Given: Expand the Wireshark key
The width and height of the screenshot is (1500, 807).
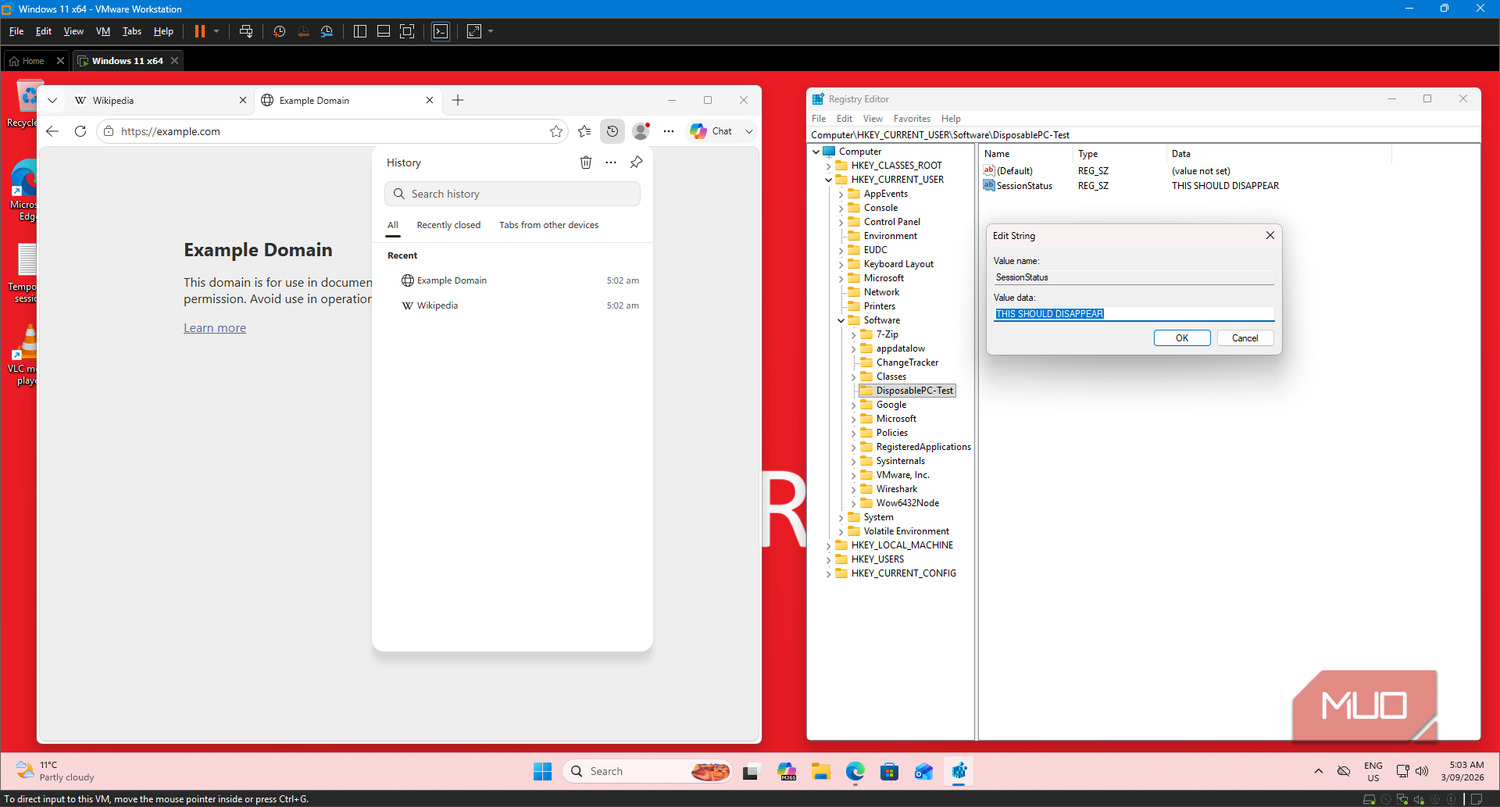Looking at the screenshot, I should click(855, 489).
